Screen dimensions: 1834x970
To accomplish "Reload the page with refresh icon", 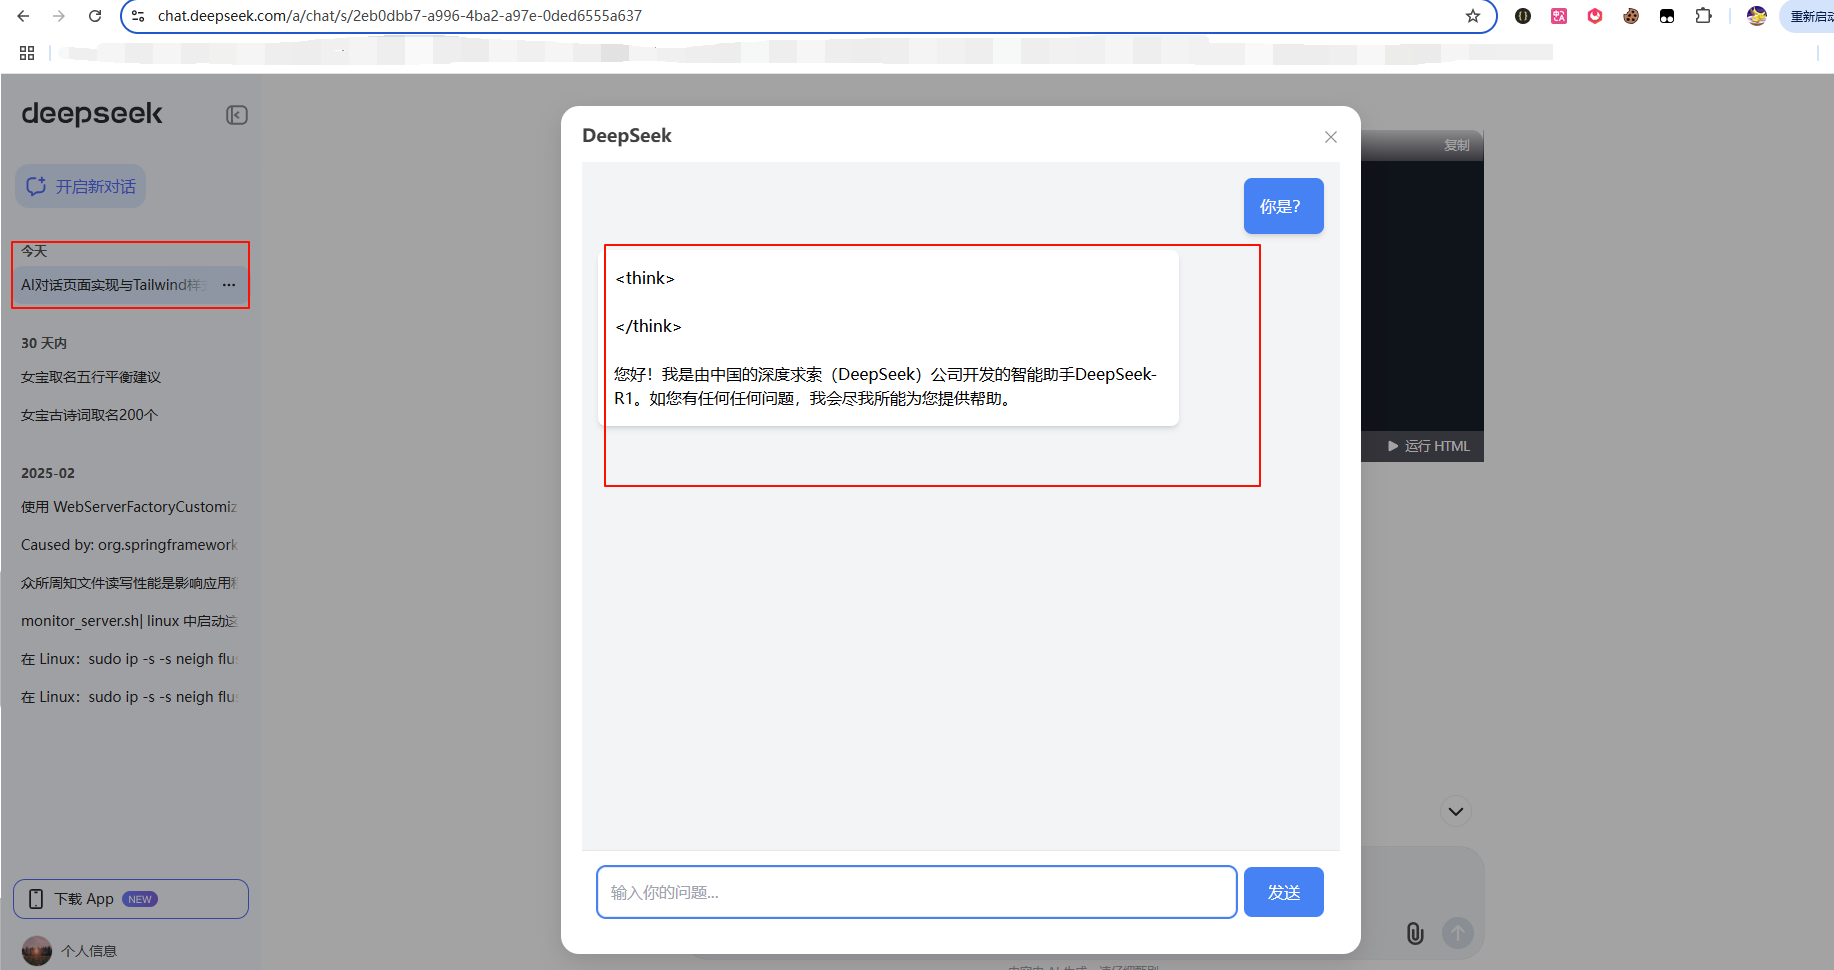I will pyautogui.click(x=95, y=16).
